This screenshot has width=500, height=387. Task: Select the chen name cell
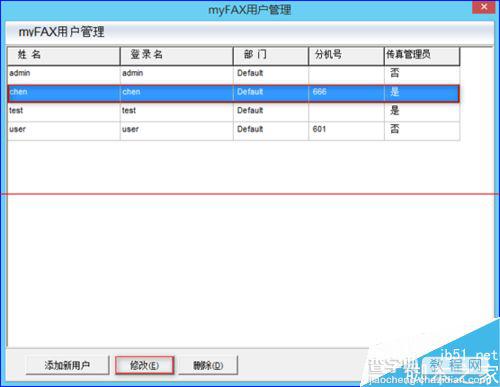click(64, 93)
